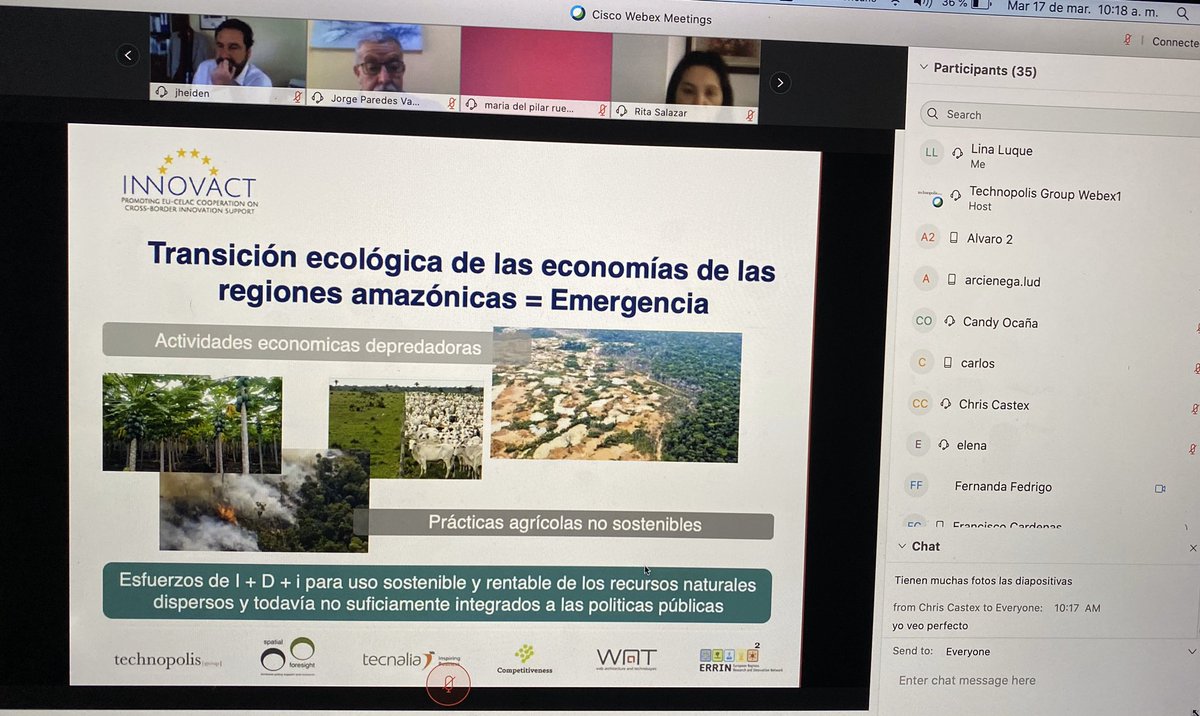1200x716 pixels.
Task: Select jheiden's video thumbnail
Action: pyautogui.click(x=227, y=61)
